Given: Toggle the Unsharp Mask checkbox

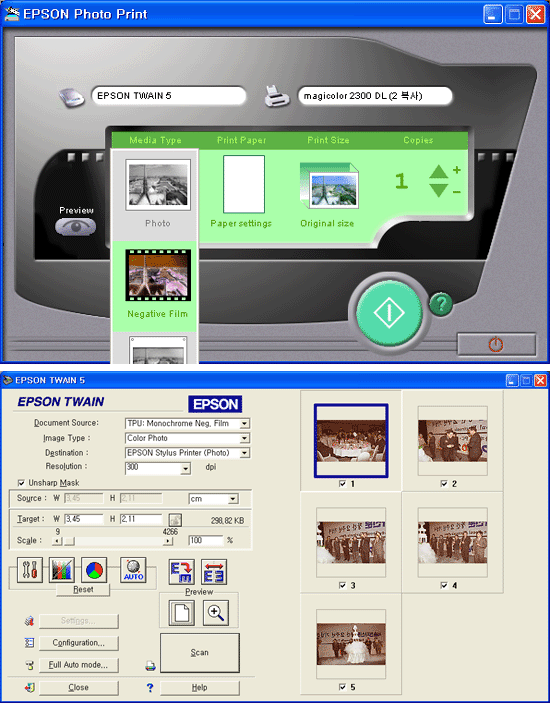Looking at the screenshot, I should point(21,483).
